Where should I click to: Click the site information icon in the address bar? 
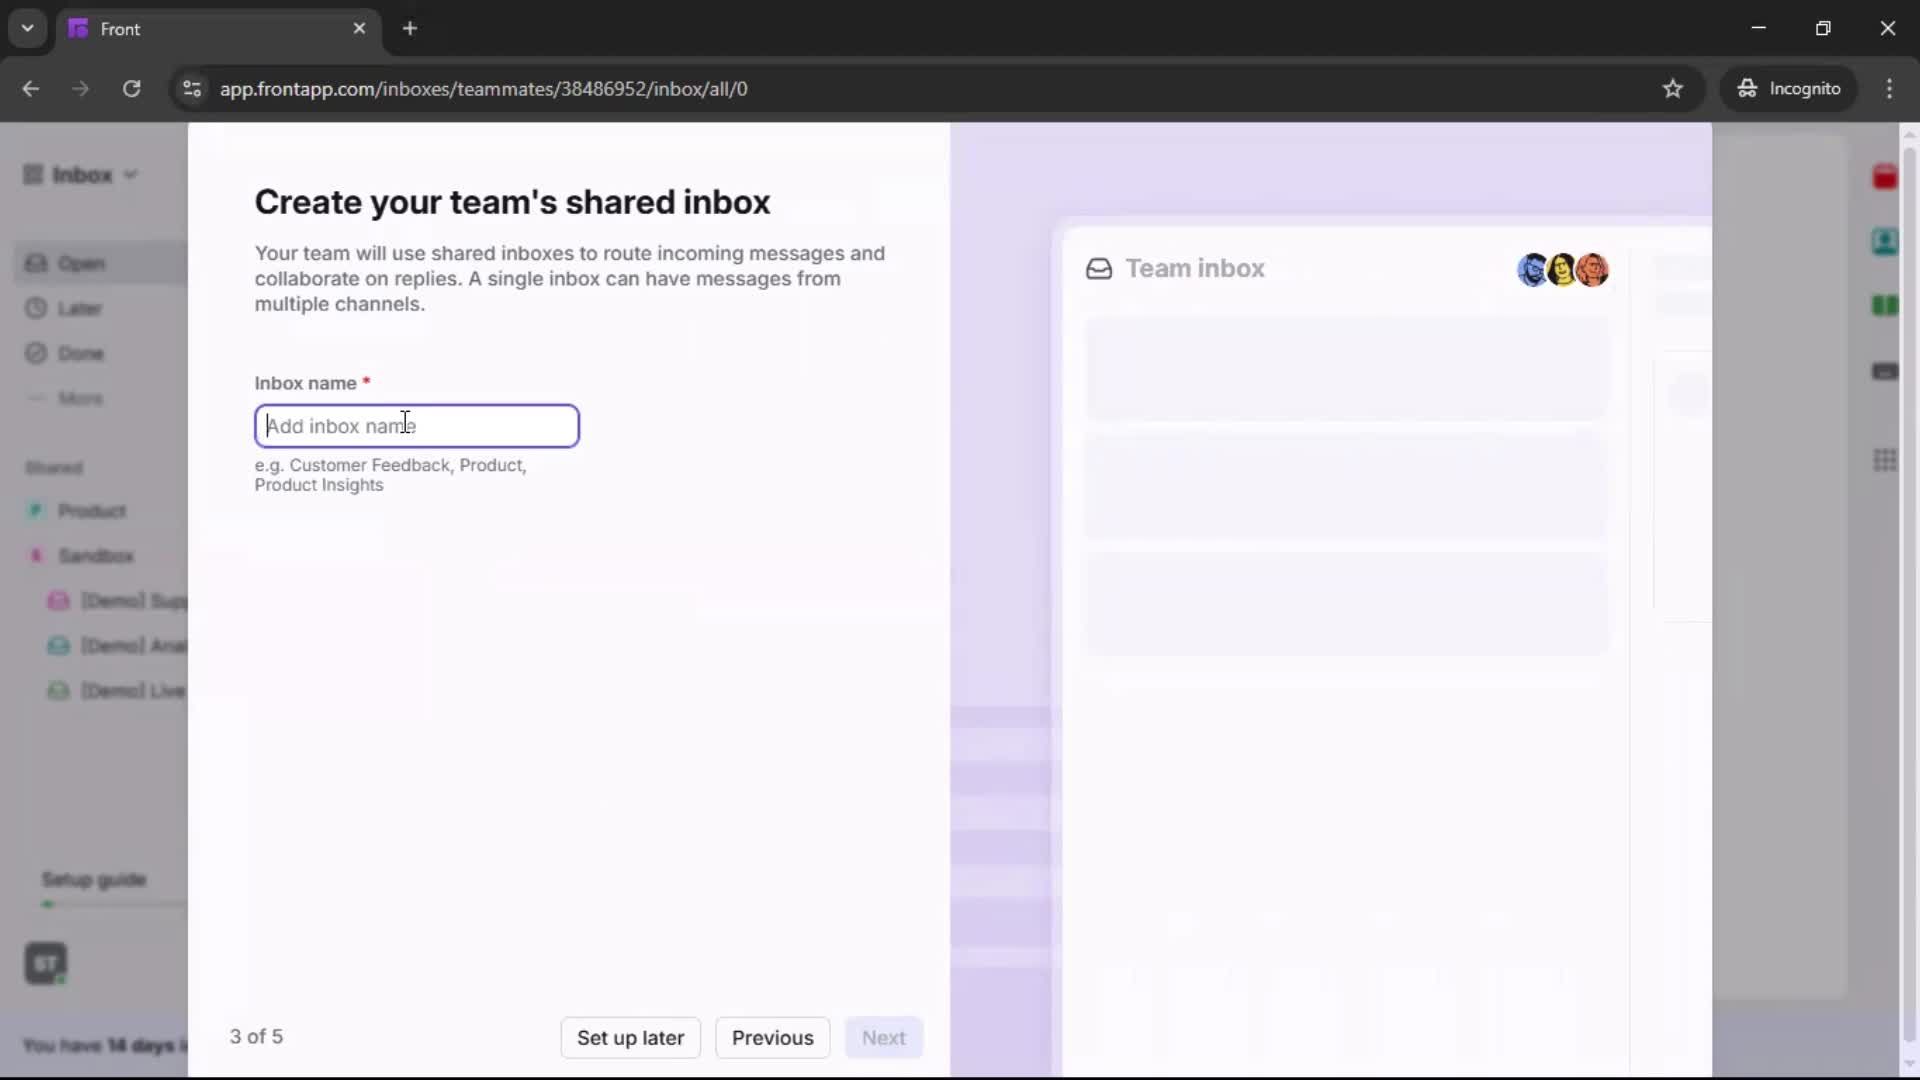click(191, 88)
